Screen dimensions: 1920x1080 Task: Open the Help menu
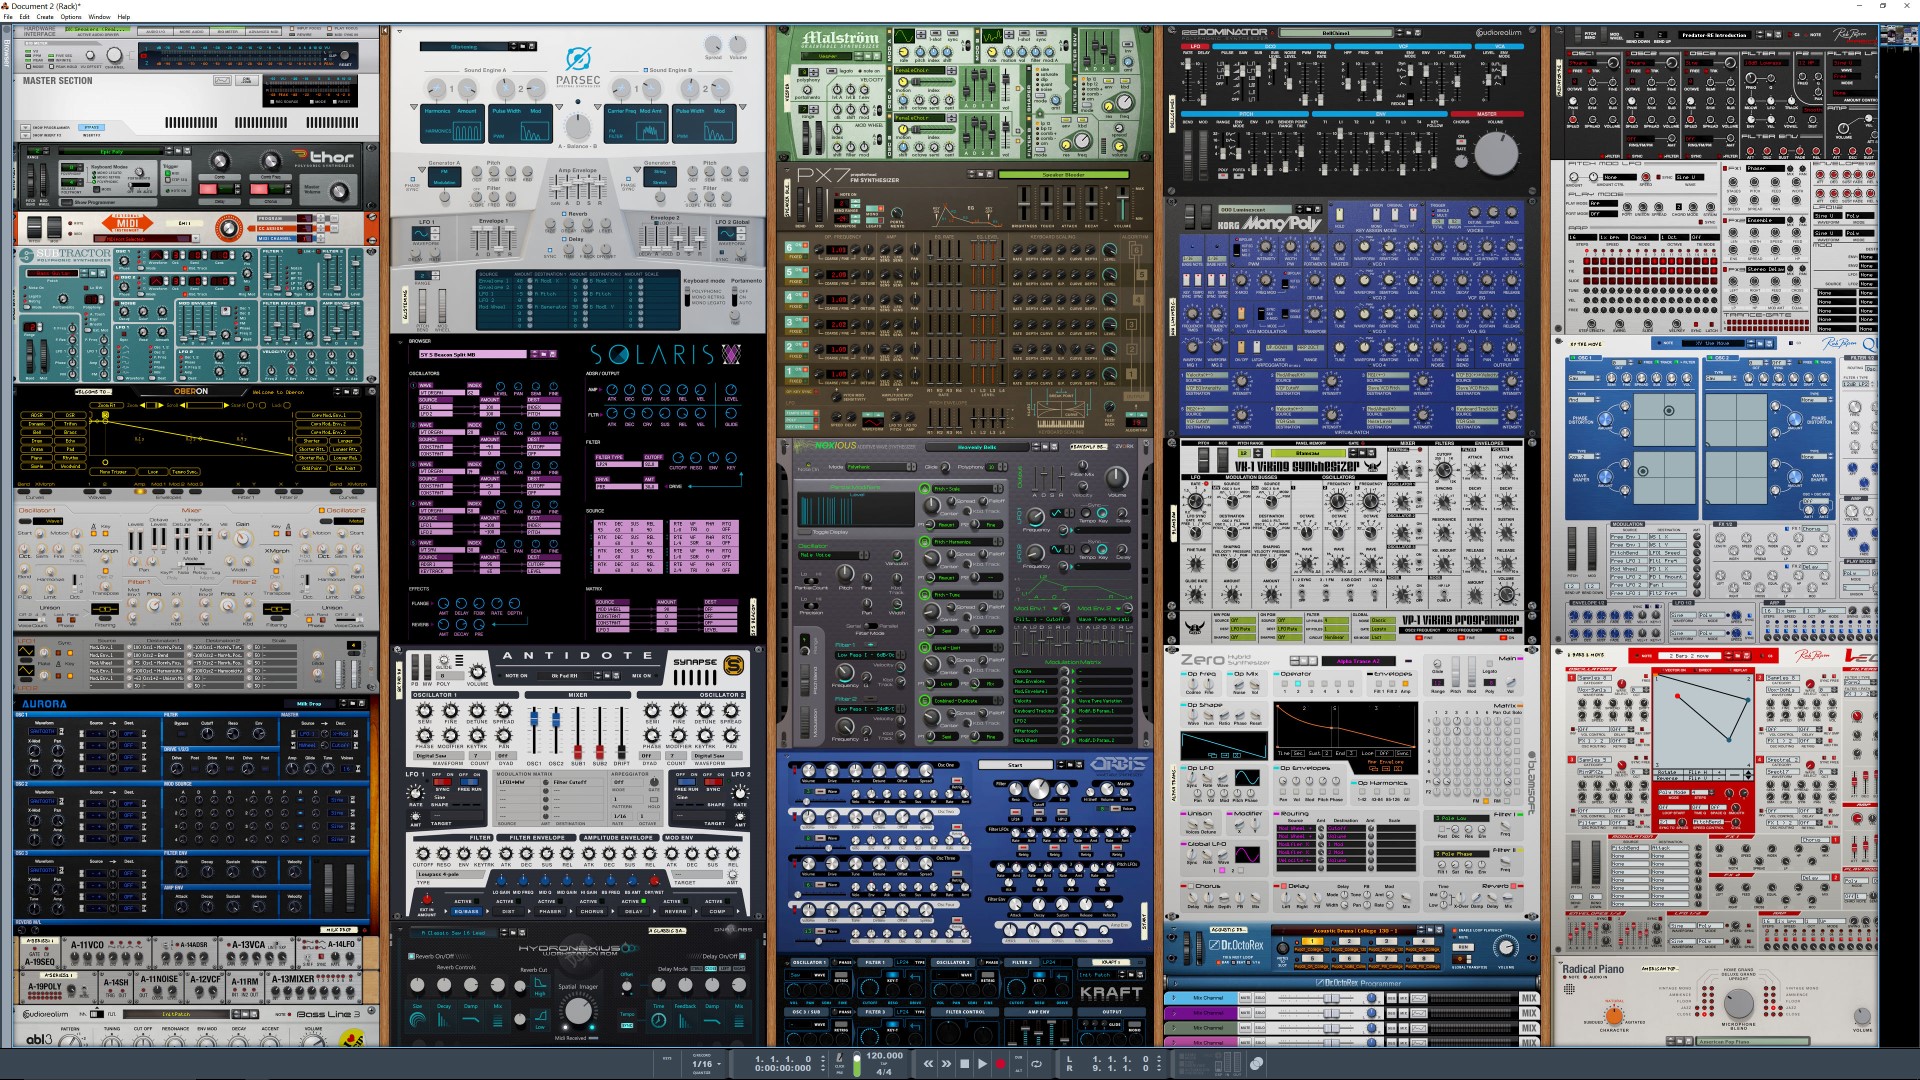(124, 16)
